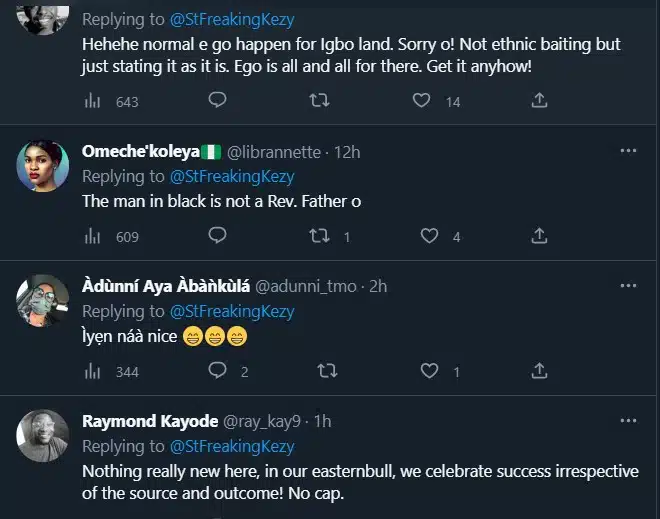The height and width of the screenshot is (519, 660).
Task: Like the 'Hehehe normal e go happen' tweet
Action: [422, 101]
